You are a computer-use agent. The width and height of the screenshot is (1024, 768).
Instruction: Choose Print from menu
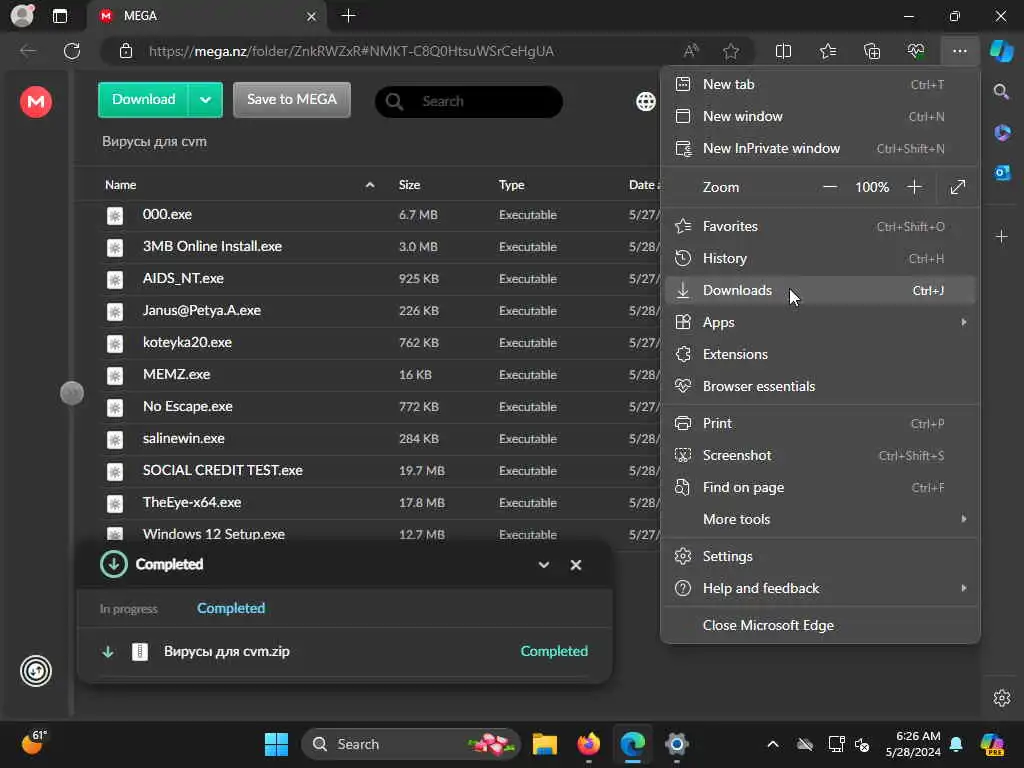tap(820, 423)
